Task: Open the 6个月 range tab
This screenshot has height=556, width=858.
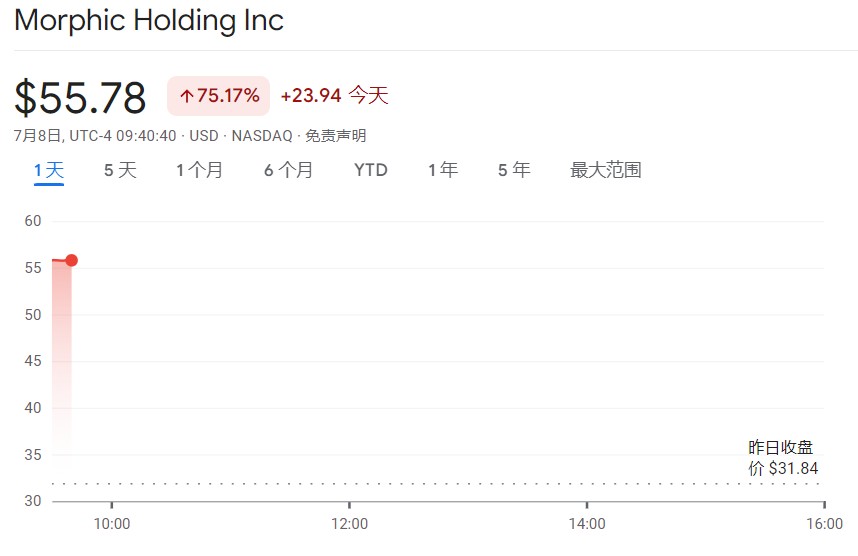Action: tap(288, 170)
